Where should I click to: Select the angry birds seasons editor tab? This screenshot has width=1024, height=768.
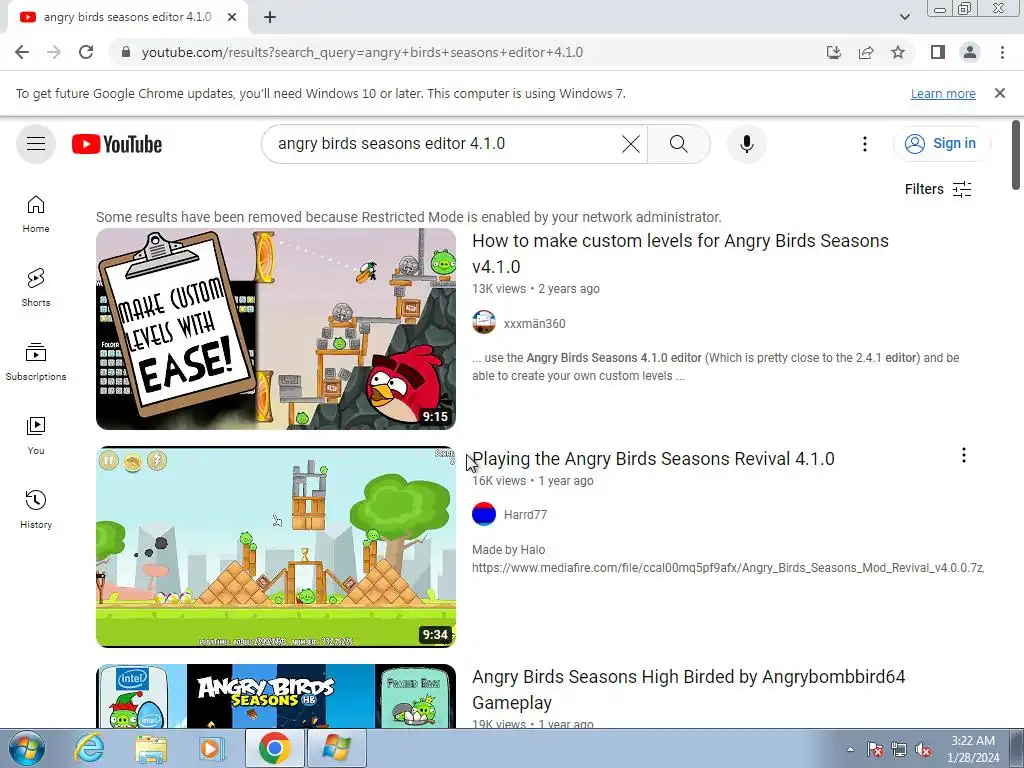pyautogui.click(x=127, y=18)
